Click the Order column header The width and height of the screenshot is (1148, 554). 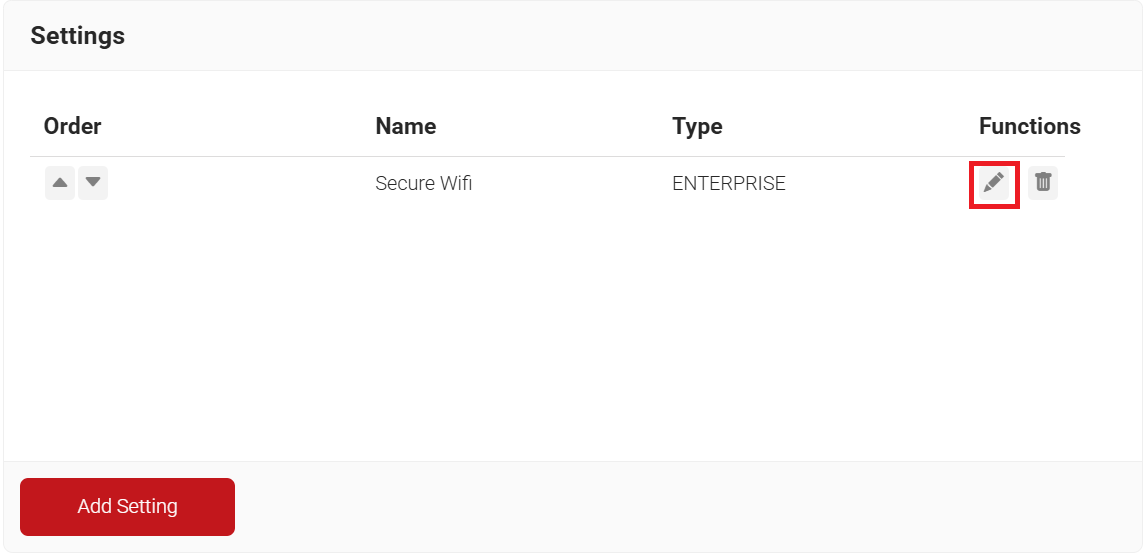tap(73, 126)
